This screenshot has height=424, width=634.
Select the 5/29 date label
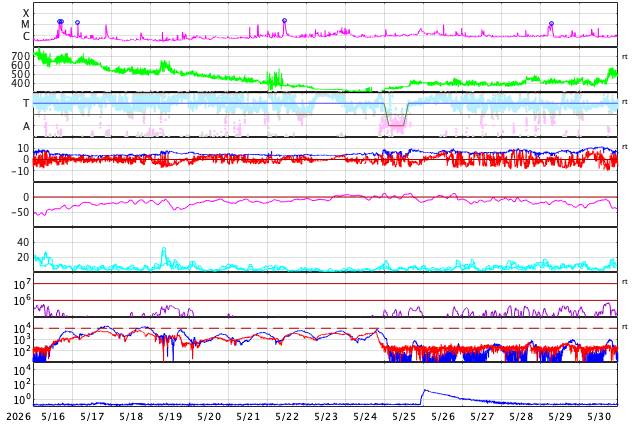560,417
